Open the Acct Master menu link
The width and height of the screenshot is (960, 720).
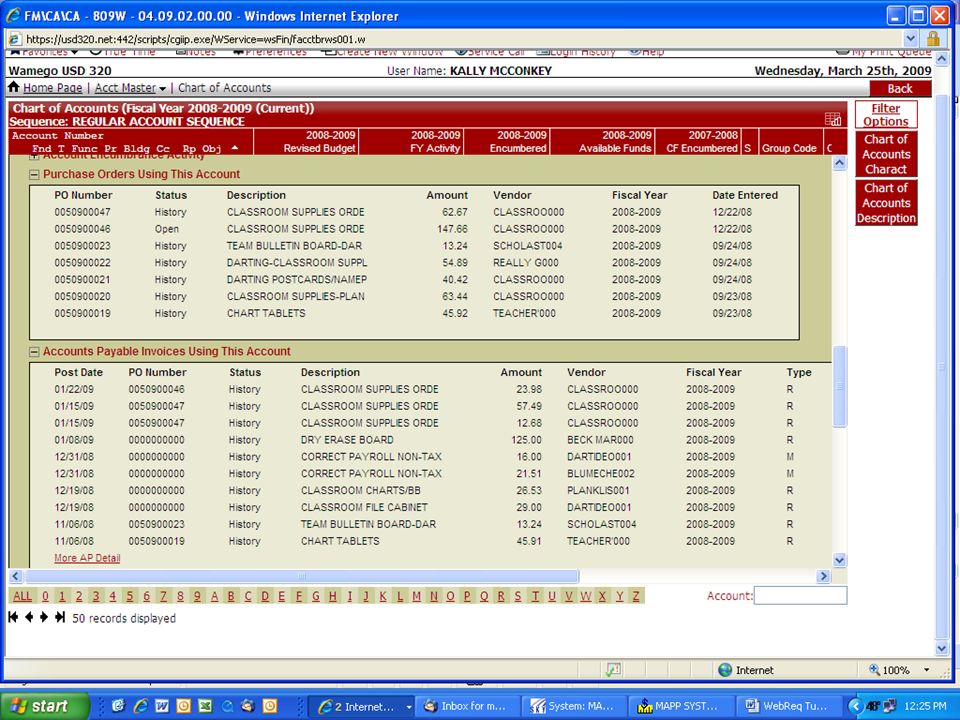pos(125,88)
